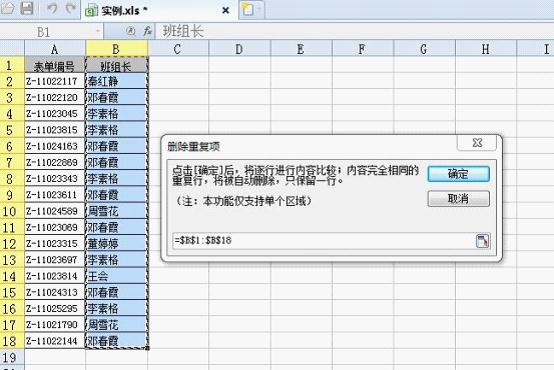Select row 10 header

point(12,211)
